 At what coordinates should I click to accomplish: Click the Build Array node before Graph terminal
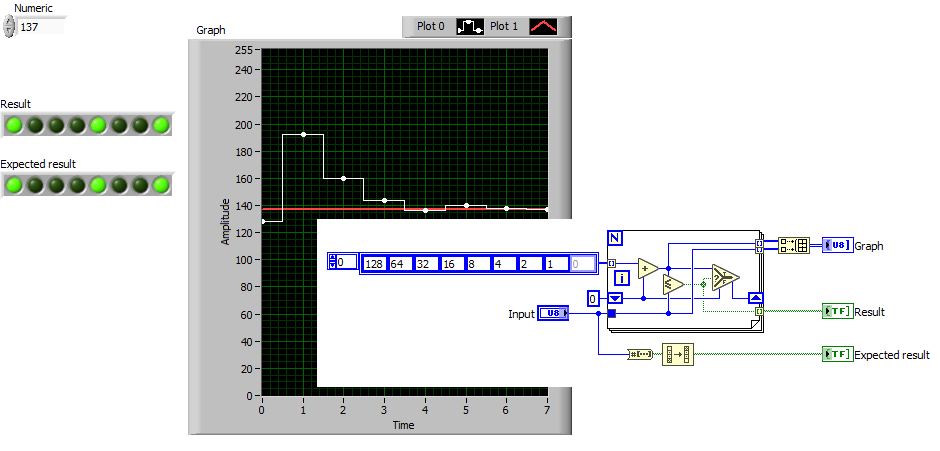click(794, 245)
